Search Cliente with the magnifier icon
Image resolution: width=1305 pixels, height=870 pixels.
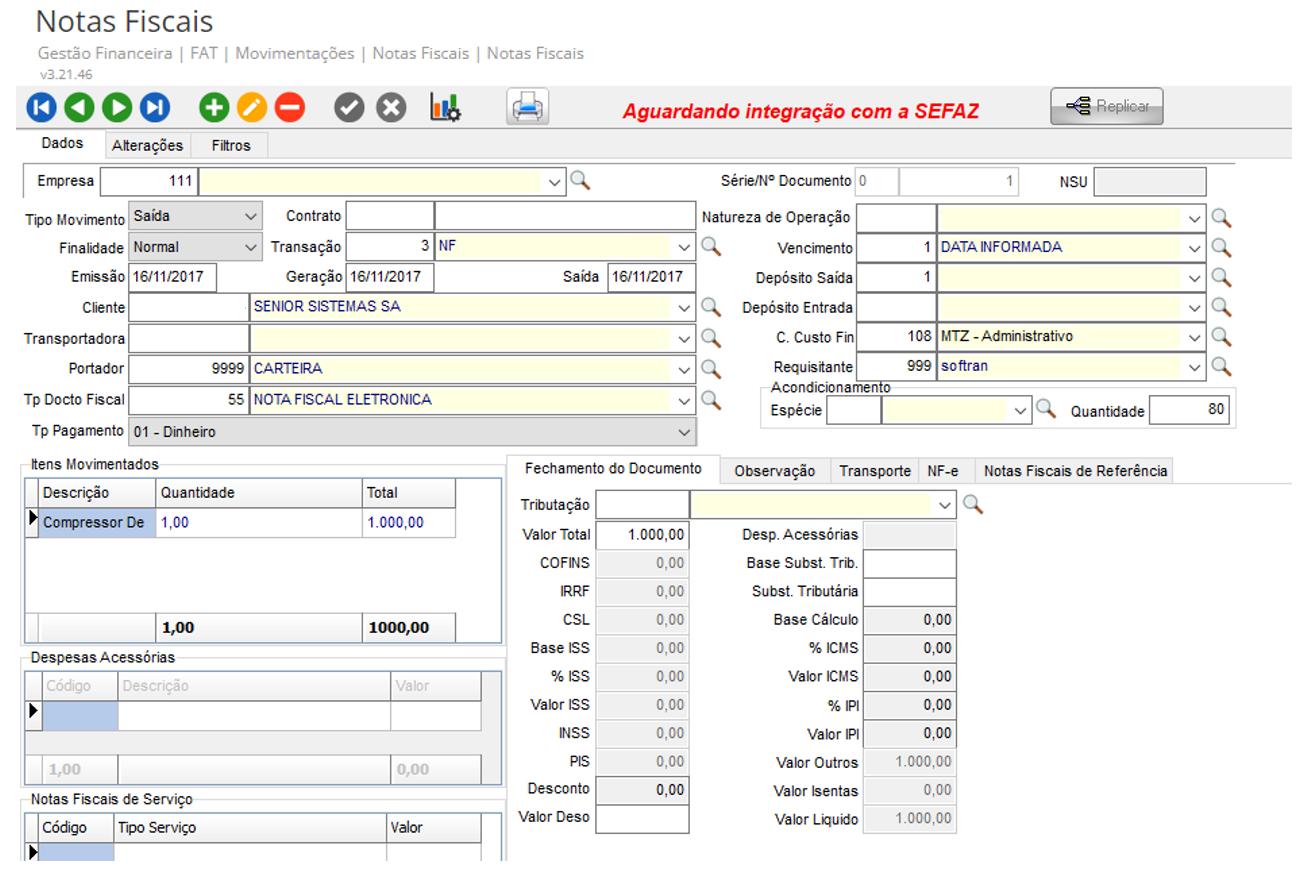(x=710, y=307)
